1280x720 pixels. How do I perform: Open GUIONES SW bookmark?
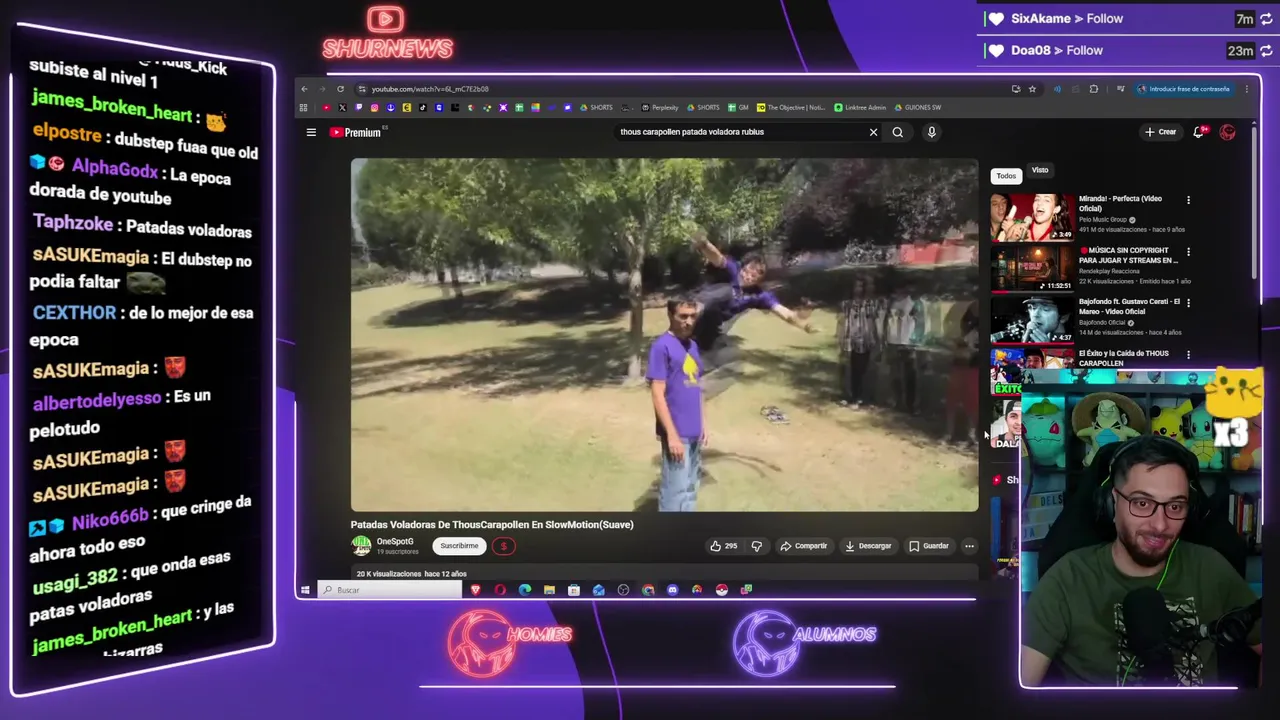click(x=917, y=107)
